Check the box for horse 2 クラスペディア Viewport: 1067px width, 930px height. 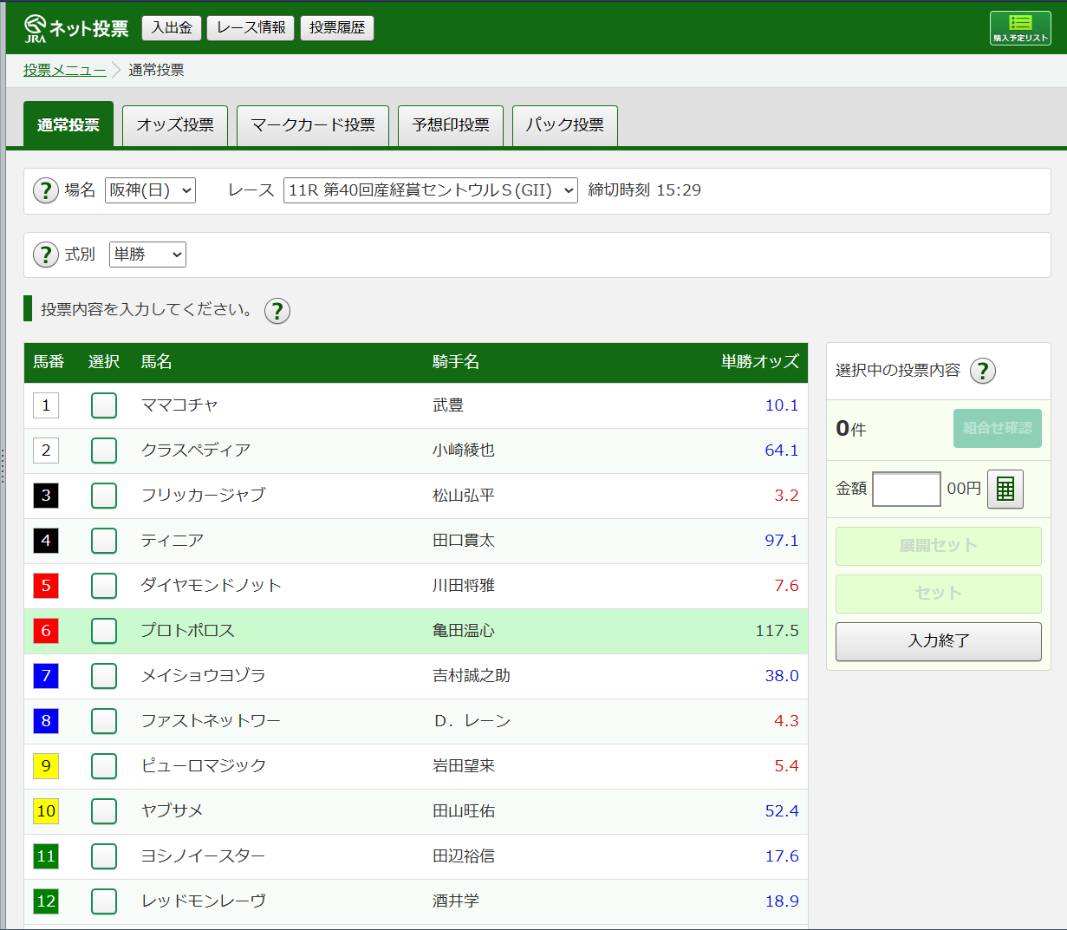coord(103,450)
